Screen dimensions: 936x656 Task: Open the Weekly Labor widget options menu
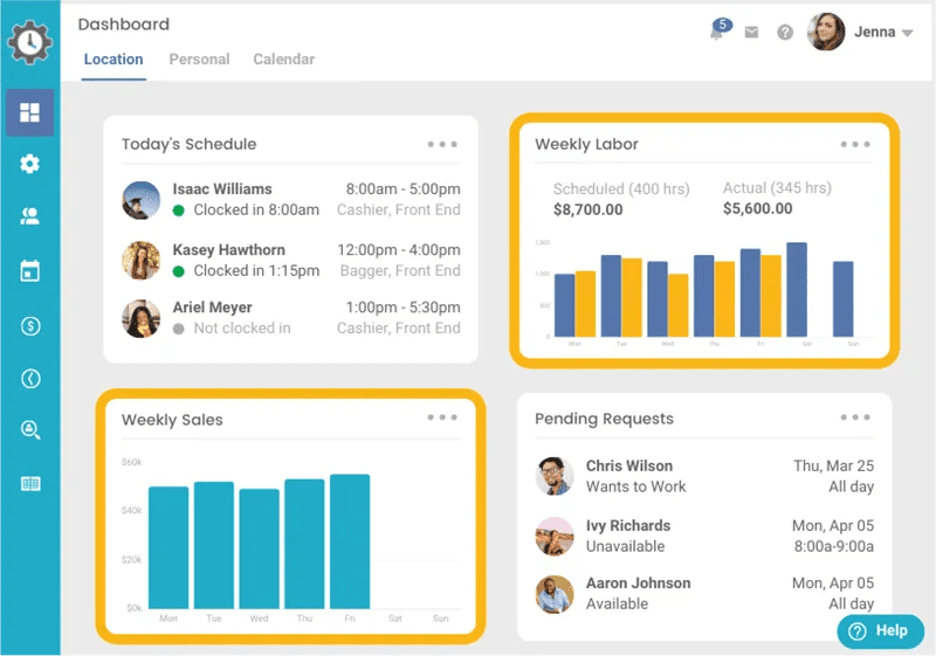(855, 144)
